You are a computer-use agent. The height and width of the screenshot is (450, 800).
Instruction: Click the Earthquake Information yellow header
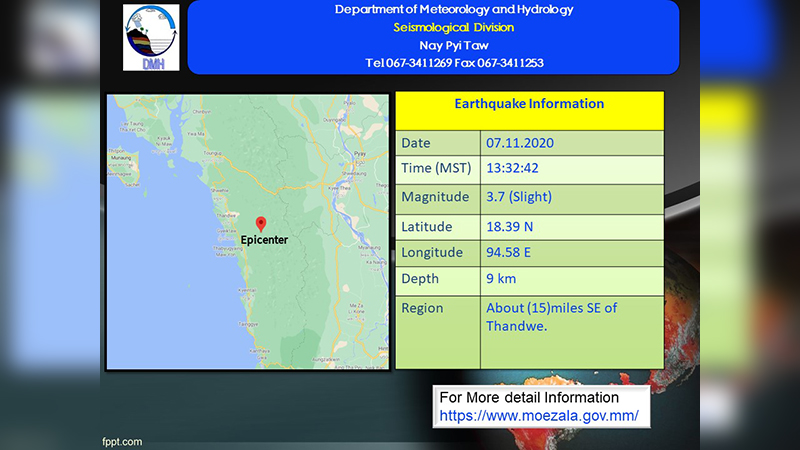click(x=529, y=111)
